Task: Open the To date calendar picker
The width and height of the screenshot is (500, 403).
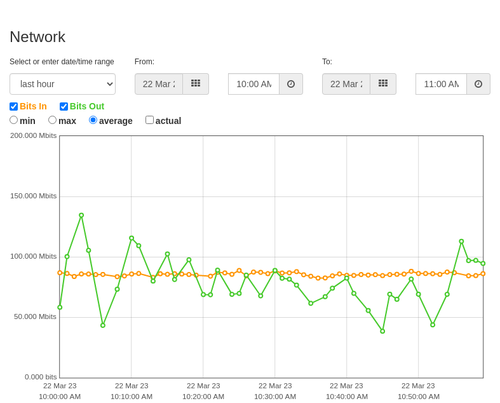Action: pyautogui.click(x=383, y=84)
